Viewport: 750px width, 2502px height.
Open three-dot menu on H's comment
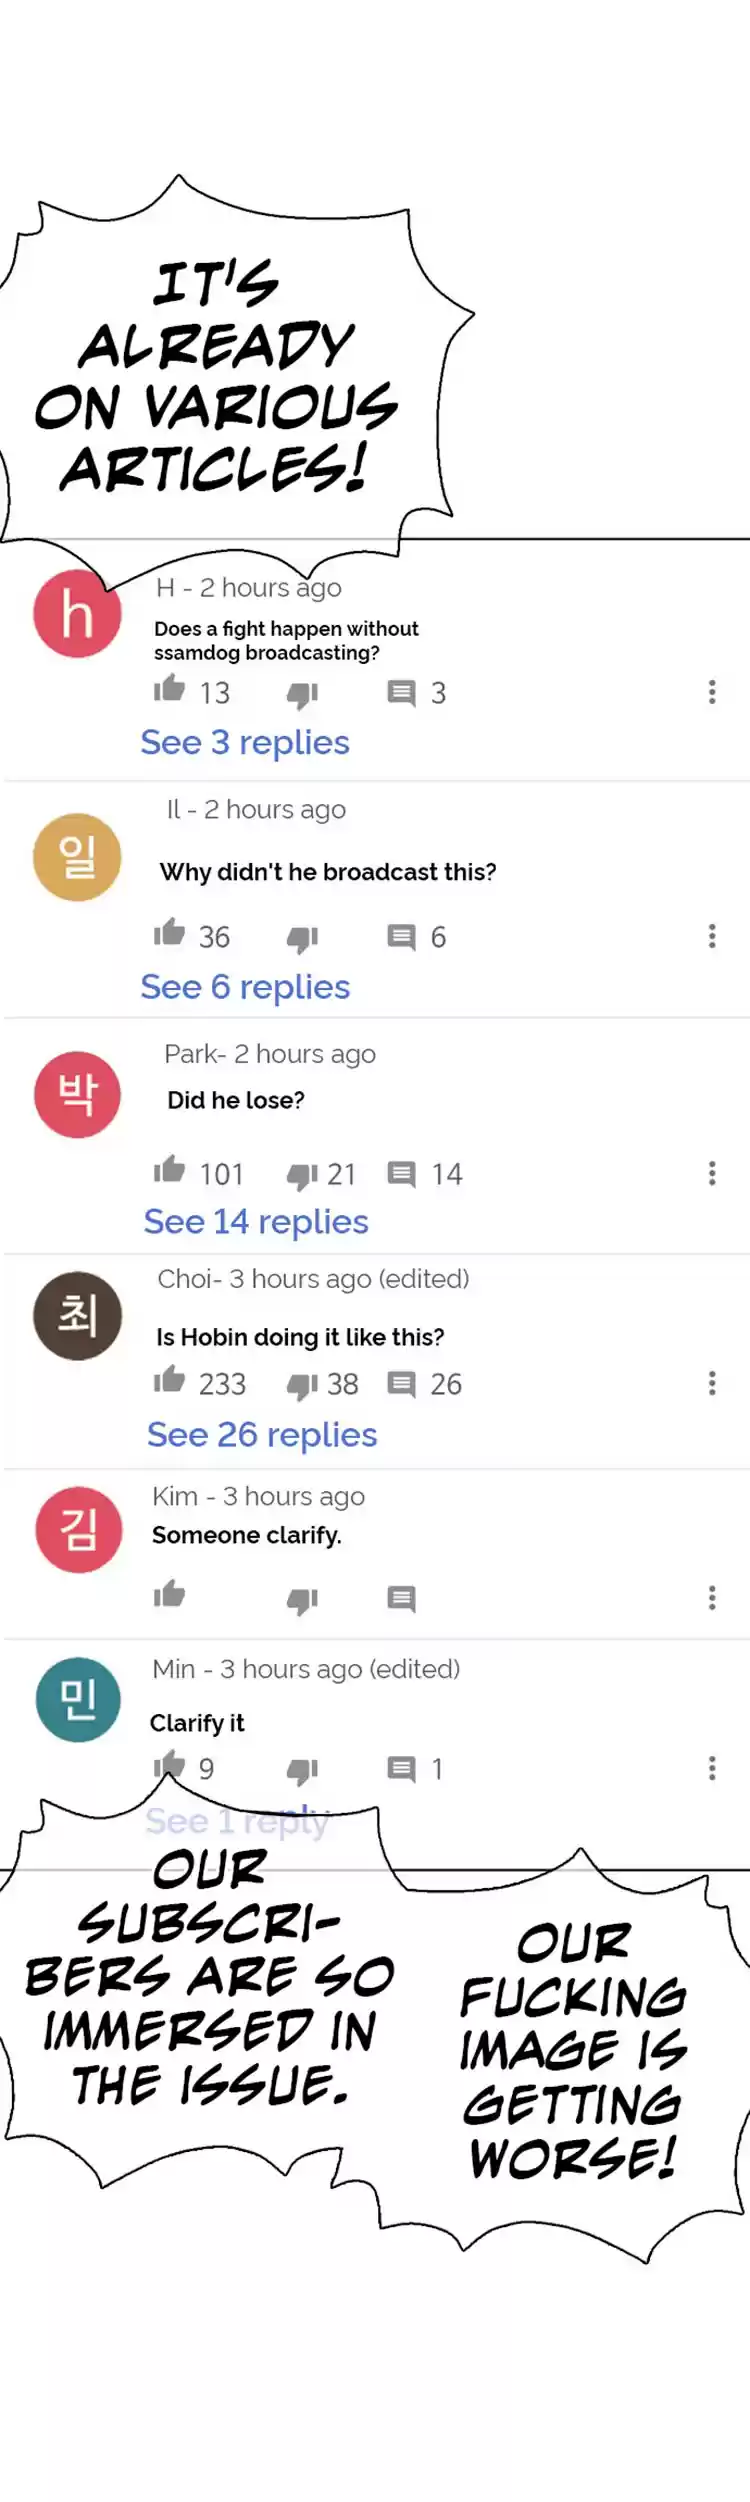pos(712,692)
